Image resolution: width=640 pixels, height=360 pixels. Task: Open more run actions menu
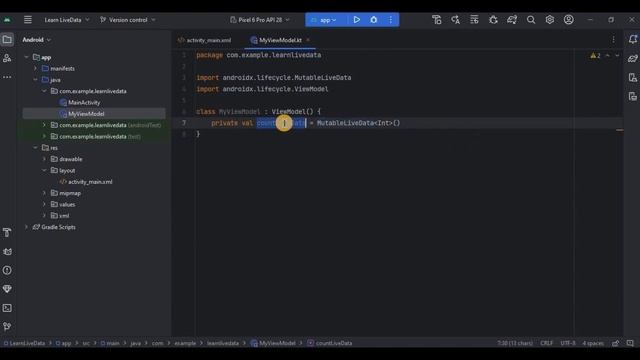pos(391,20)
